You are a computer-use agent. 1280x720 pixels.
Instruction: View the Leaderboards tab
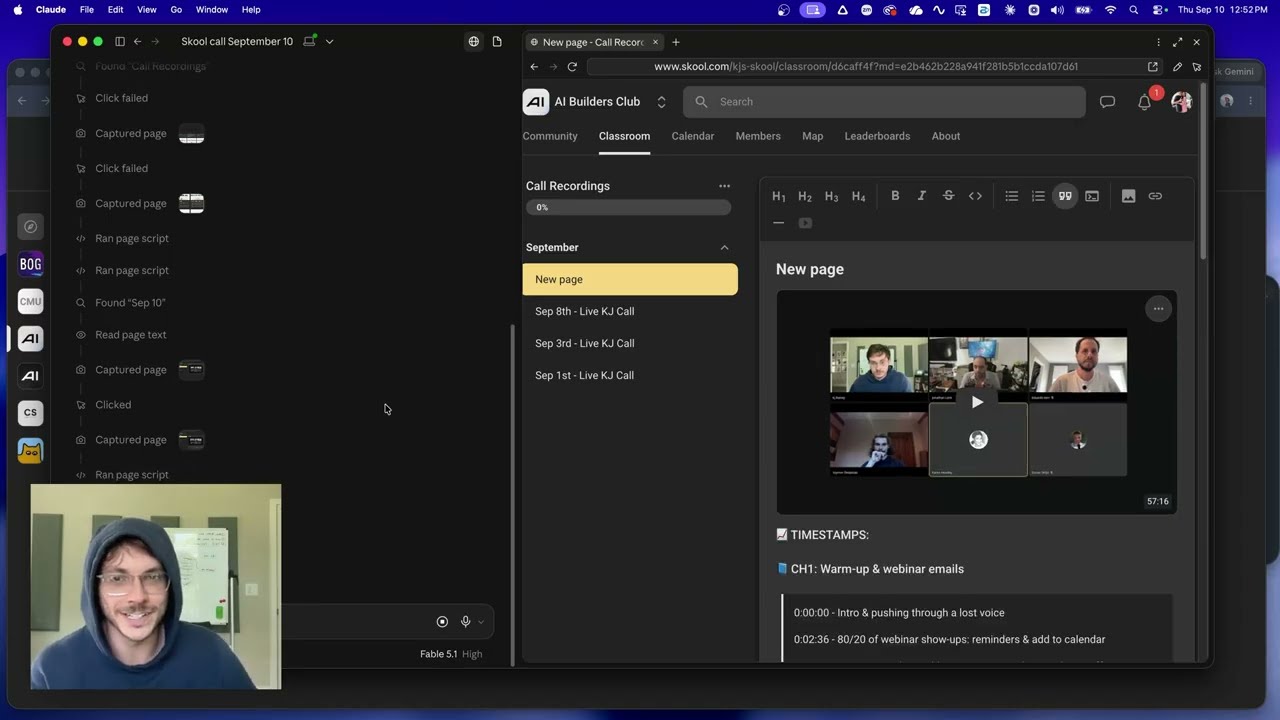877,136
